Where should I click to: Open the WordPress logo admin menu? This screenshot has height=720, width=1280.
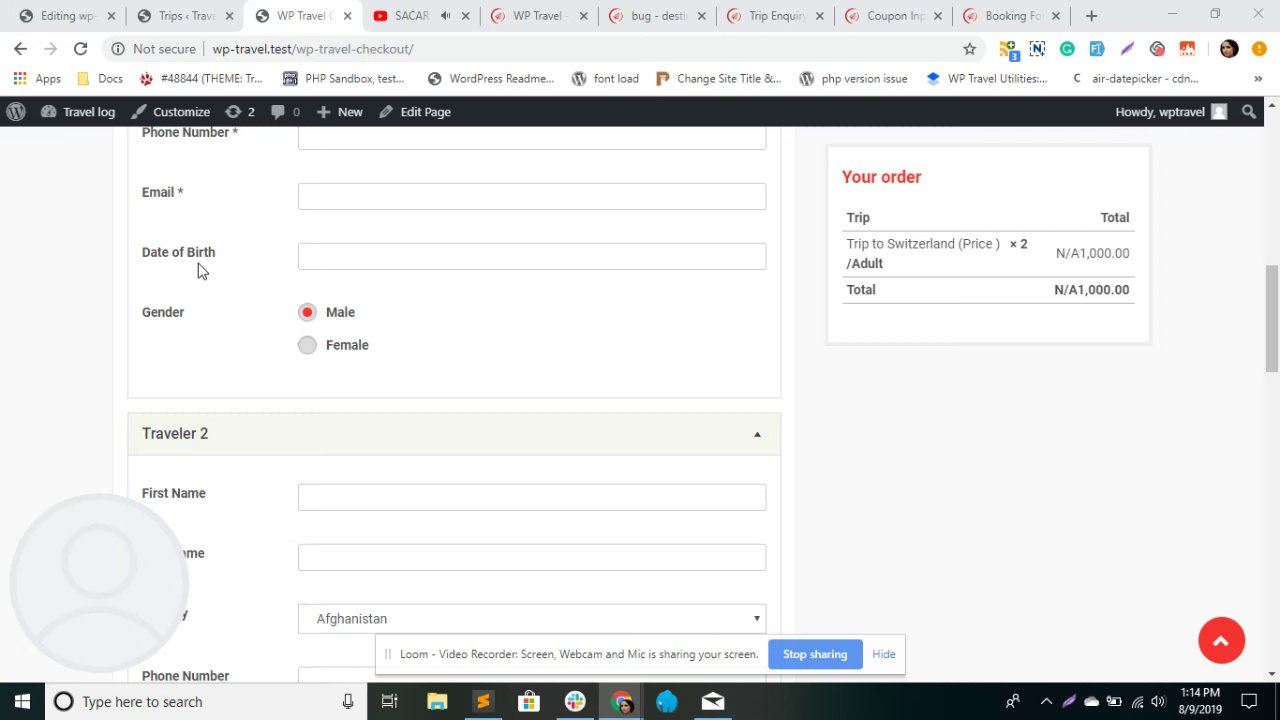(x=15, y=112)
